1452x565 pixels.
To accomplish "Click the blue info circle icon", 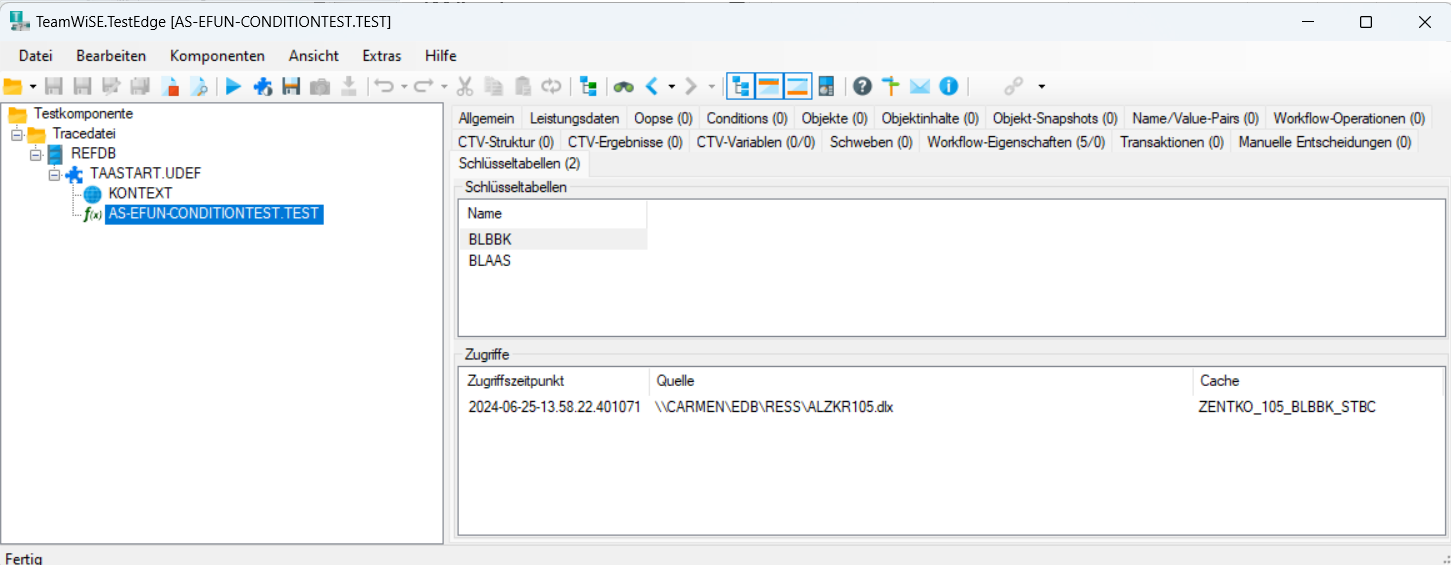I will pos(949,87).
